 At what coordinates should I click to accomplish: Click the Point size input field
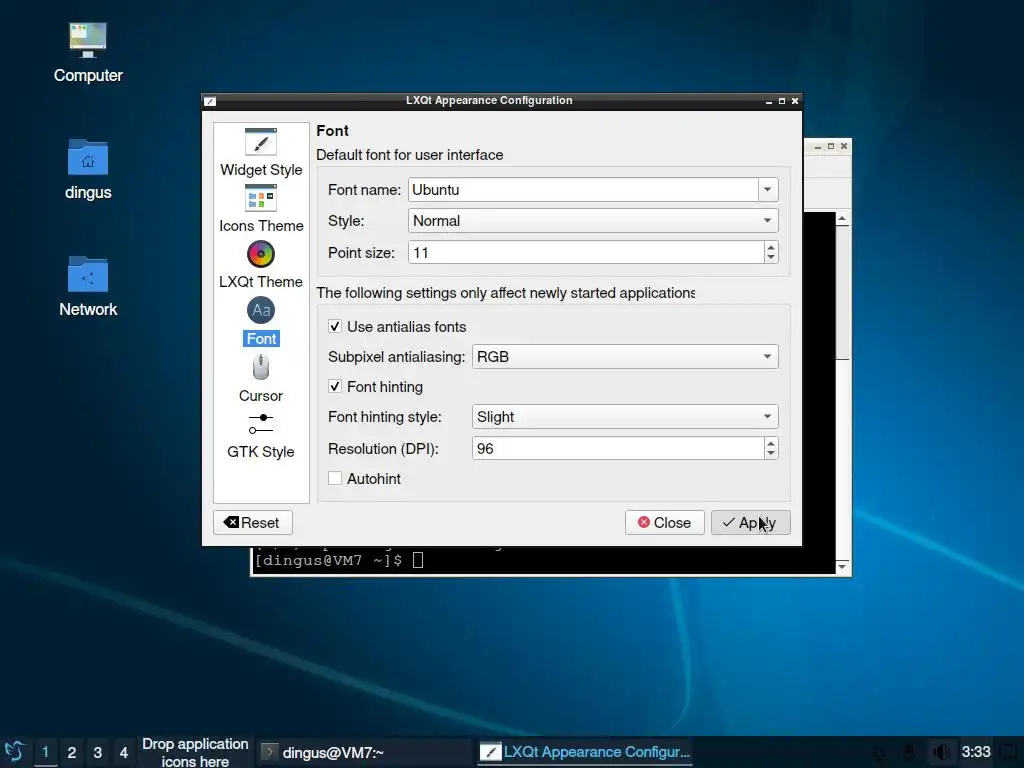[586, 253]
